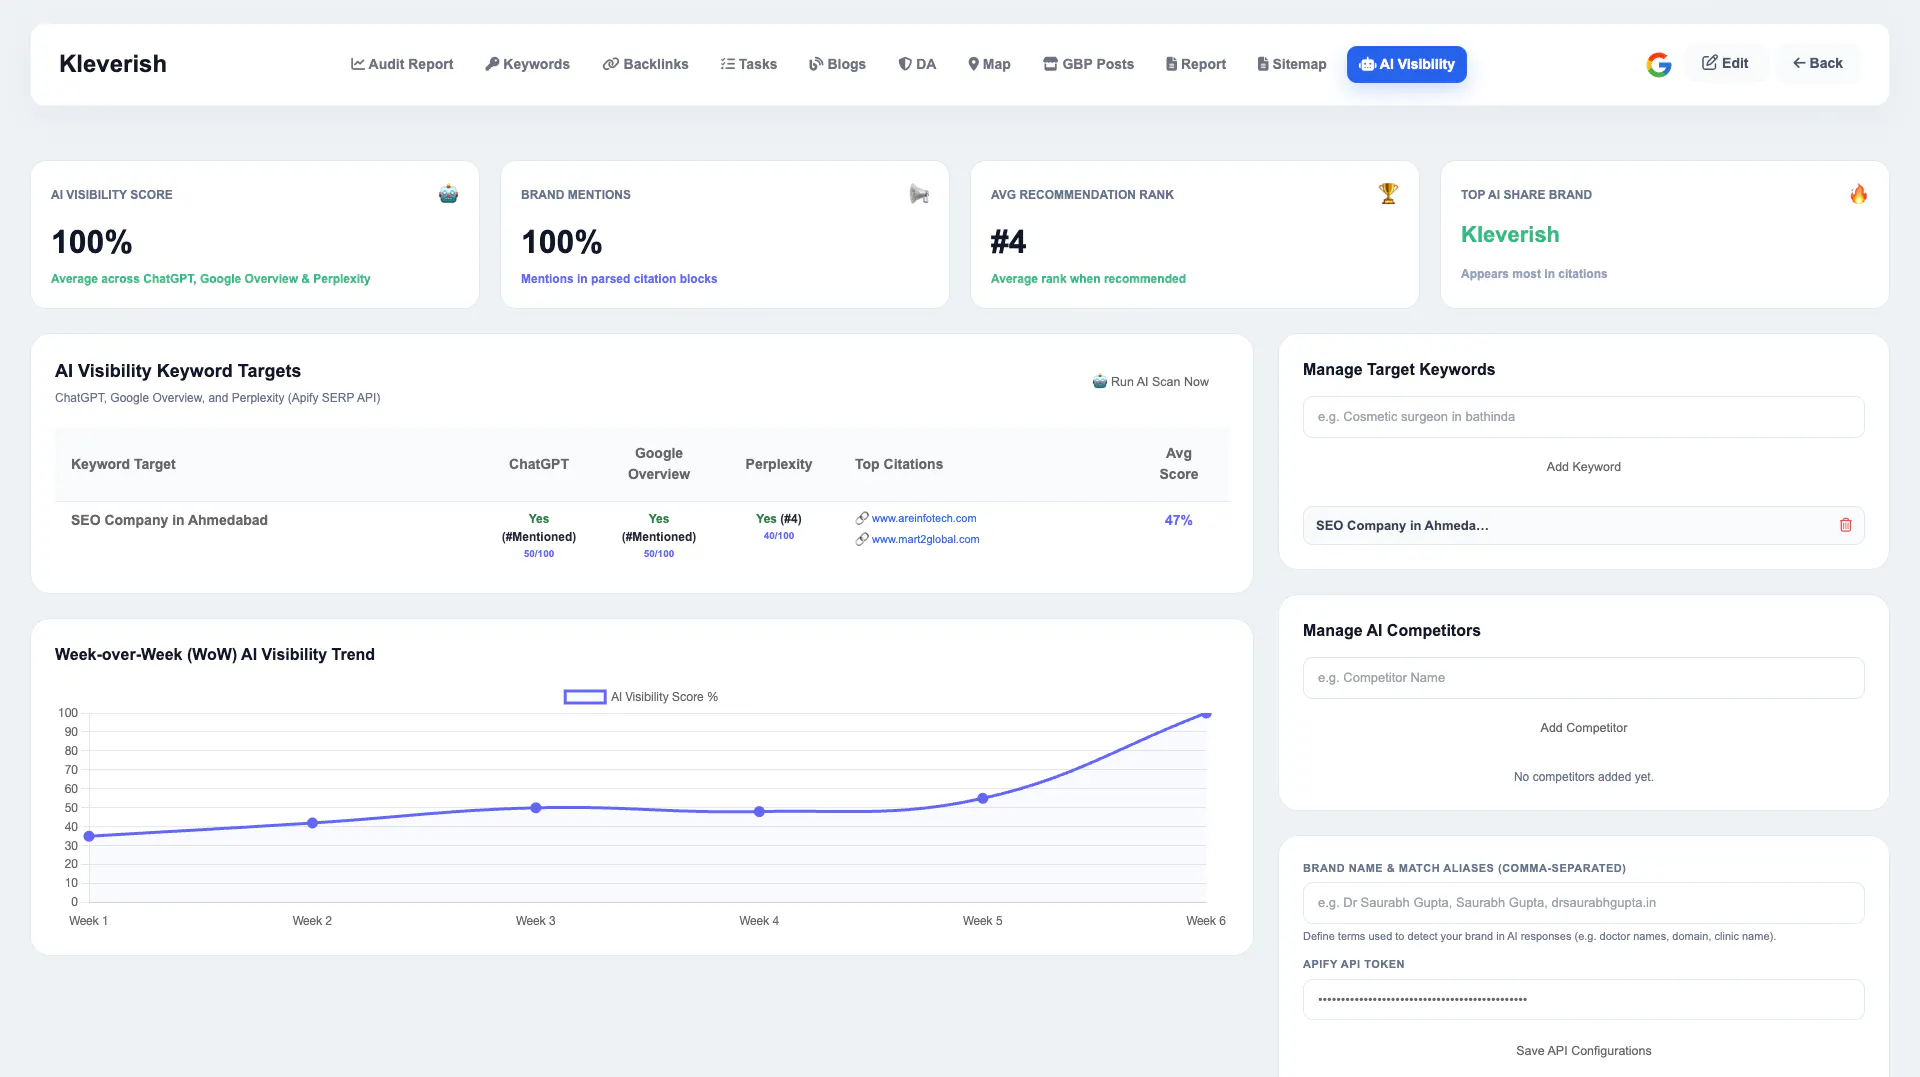The image size is (1920, 1077).
Task: Focus the Apify API Token field
Action: point(1584,1000)
